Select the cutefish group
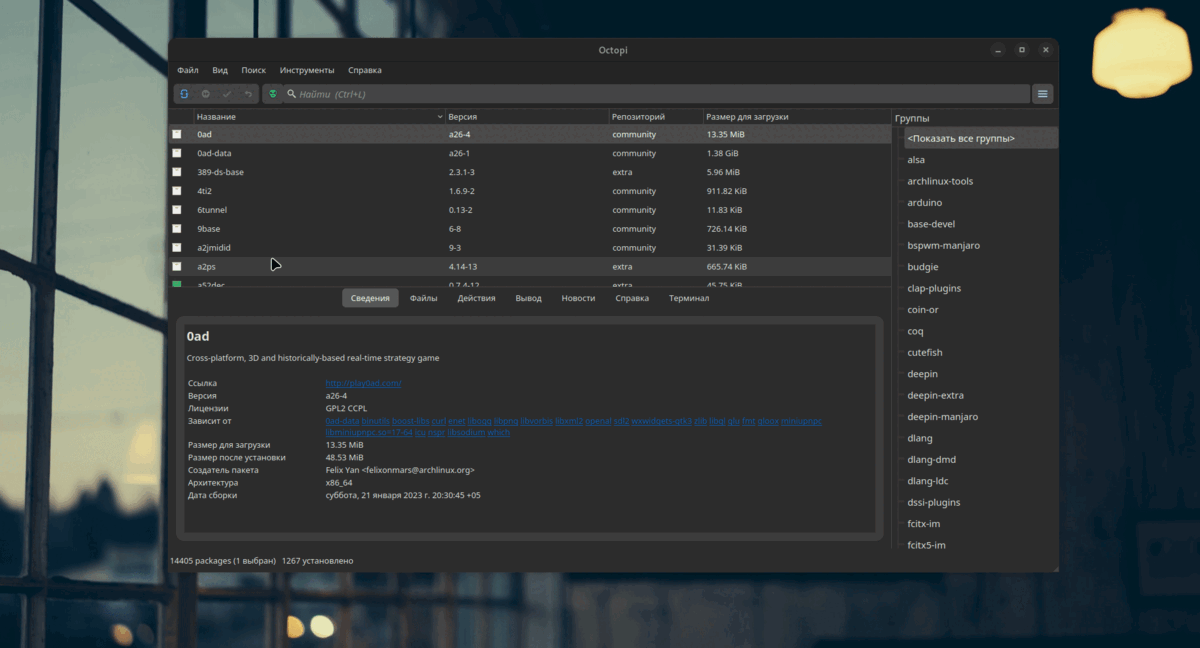This screenshot has height=648, width=1200. (924, 352)
